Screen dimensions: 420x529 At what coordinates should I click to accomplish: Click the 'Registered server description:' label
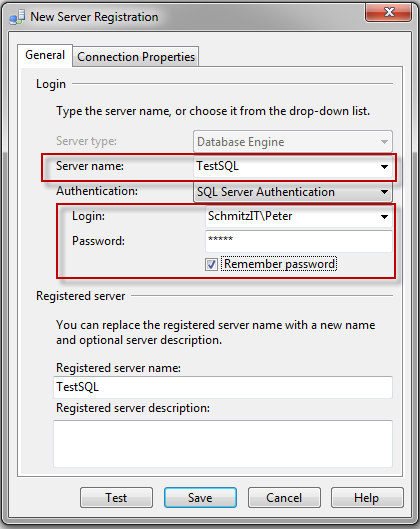point(133,408)
